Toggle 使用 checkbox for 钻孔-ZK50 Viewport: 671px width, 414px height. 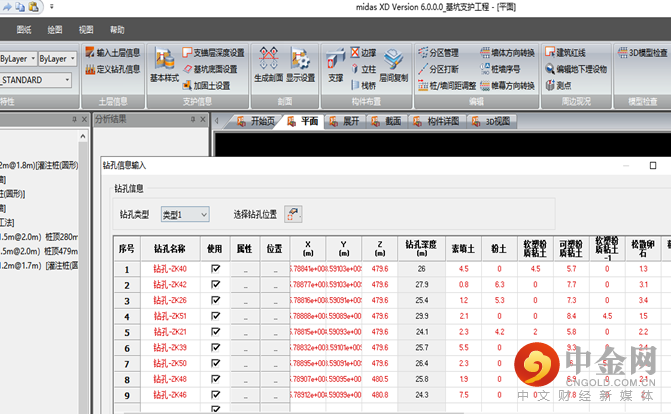(216, 363)
